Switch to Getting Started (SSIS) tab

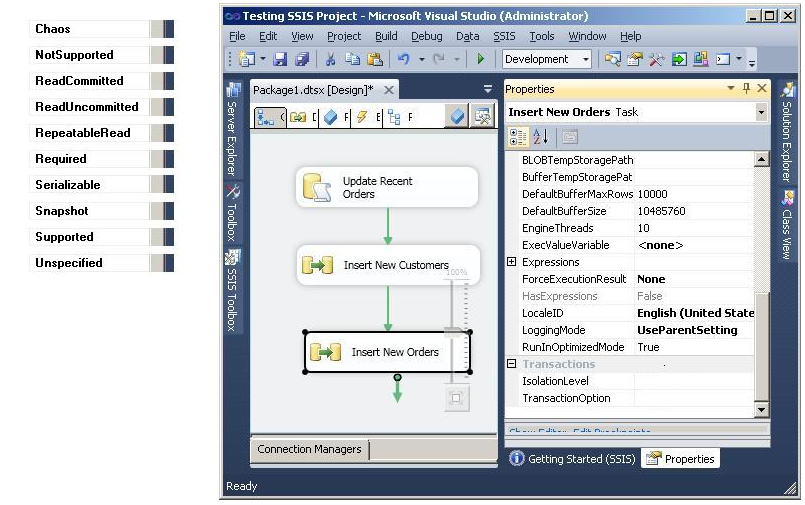pyautogui.click(x=573, y=459)
